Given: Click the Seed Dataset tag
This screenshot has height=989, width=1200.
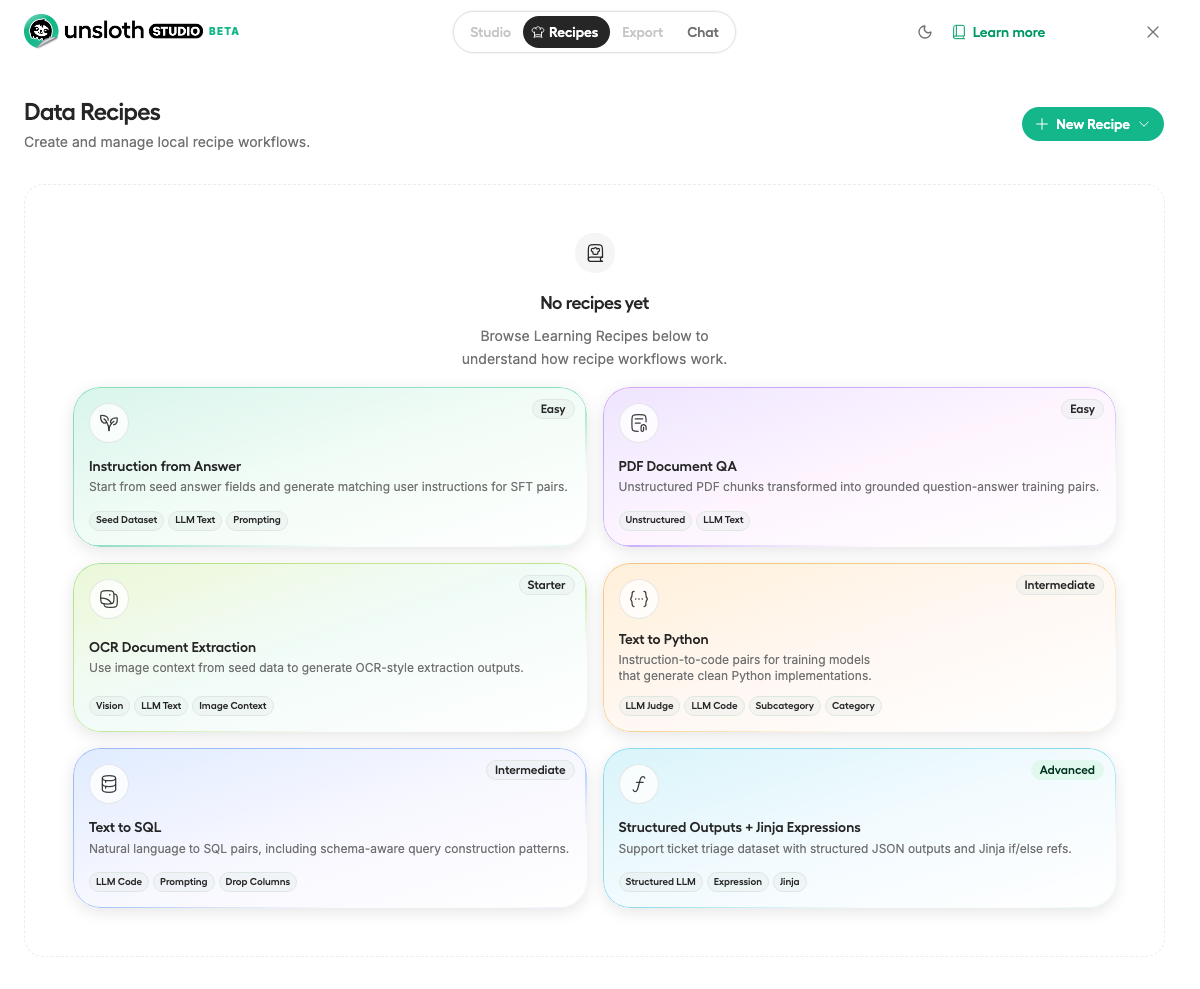Looking at the screenshot, I should pyautogui.click(x=126, y=520).
